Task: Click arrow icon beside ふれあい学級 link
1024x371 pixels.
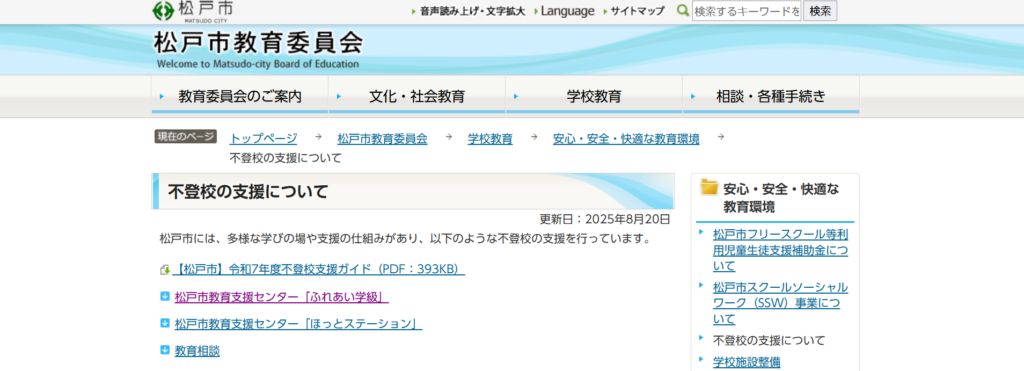Action: 165,297
